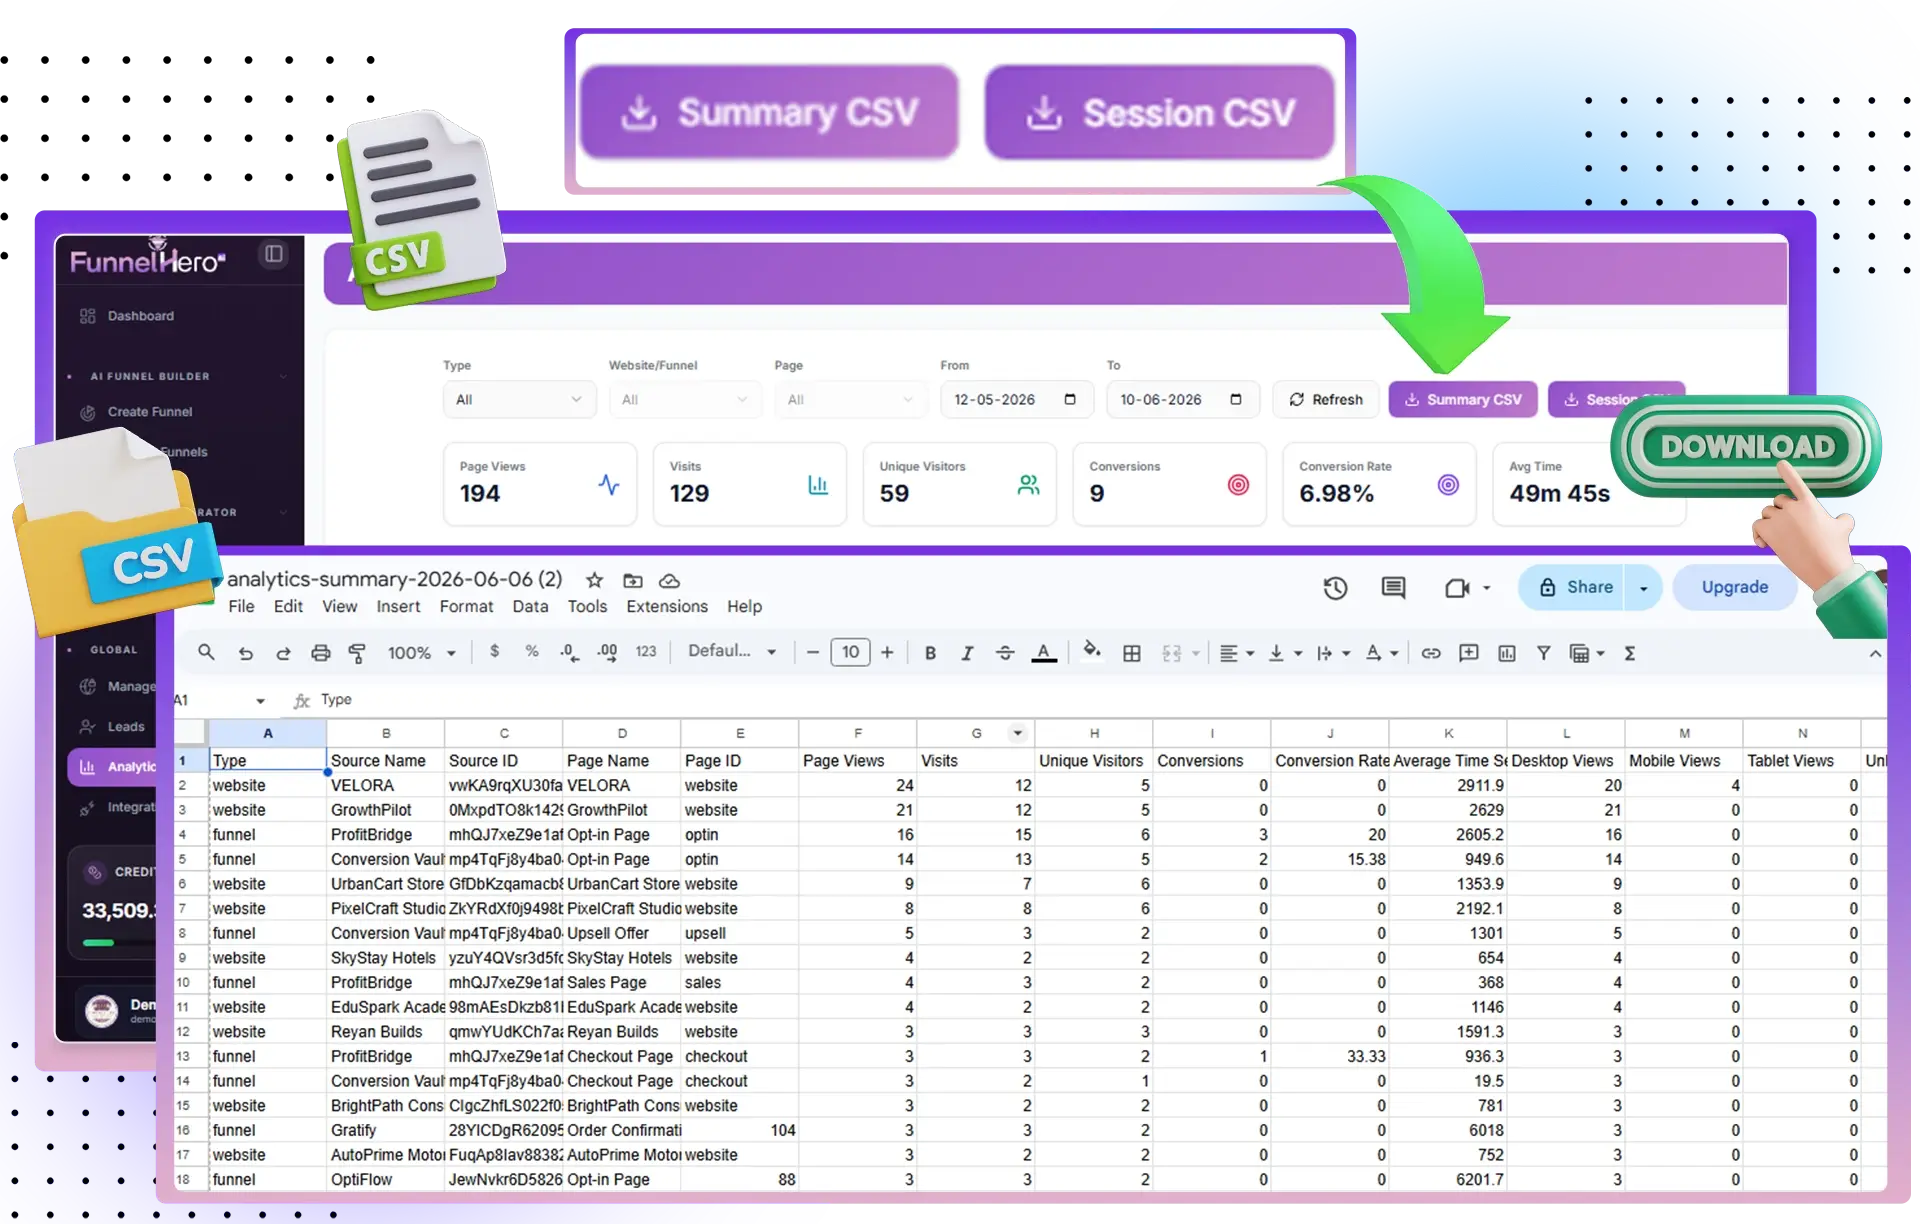Undo the last spreadsheet action
The image size is (1920, 1224).
[245, 653]
